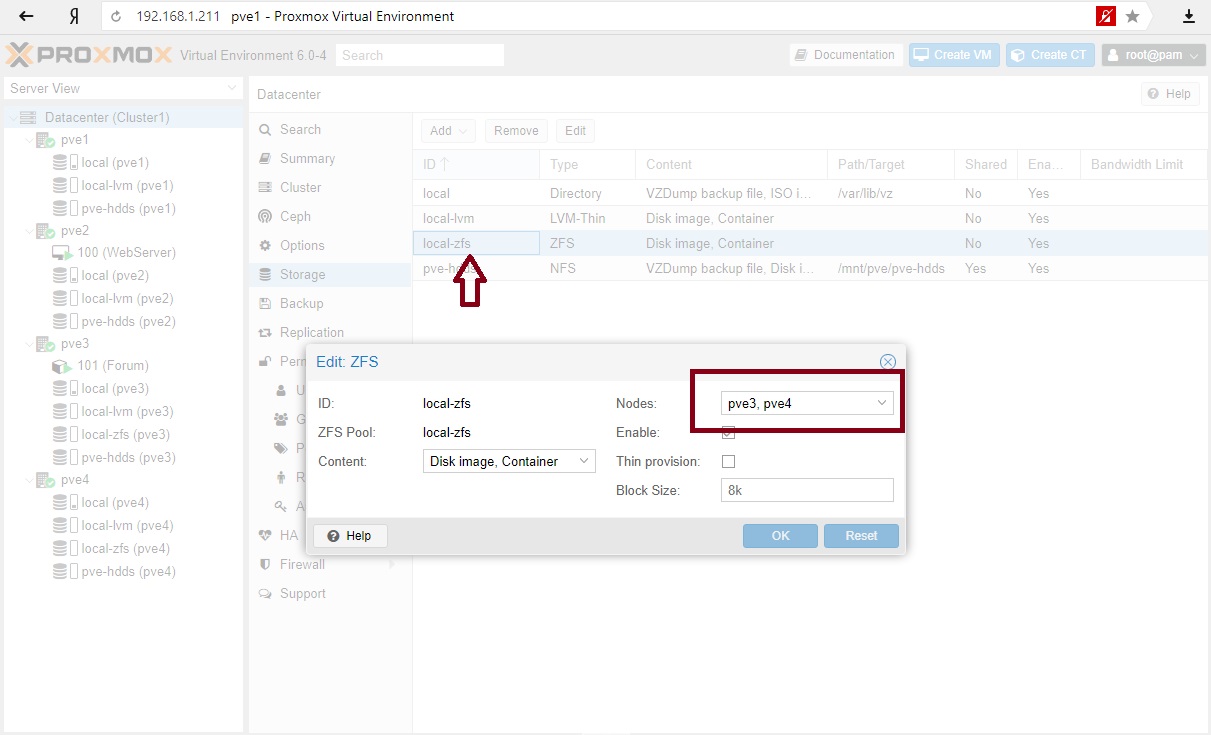Viewport: 1211px width, 735px height.
Task: Reload the page with the refresh icon
Action: coord(116,16)
